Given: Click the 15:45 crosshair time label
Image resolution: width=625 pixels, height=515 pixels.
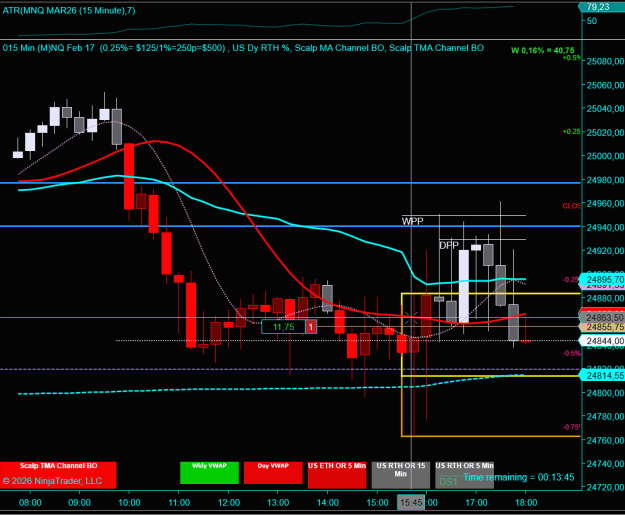Looking at the screenshot, I should pyautogui.click(x=411, y=503).
